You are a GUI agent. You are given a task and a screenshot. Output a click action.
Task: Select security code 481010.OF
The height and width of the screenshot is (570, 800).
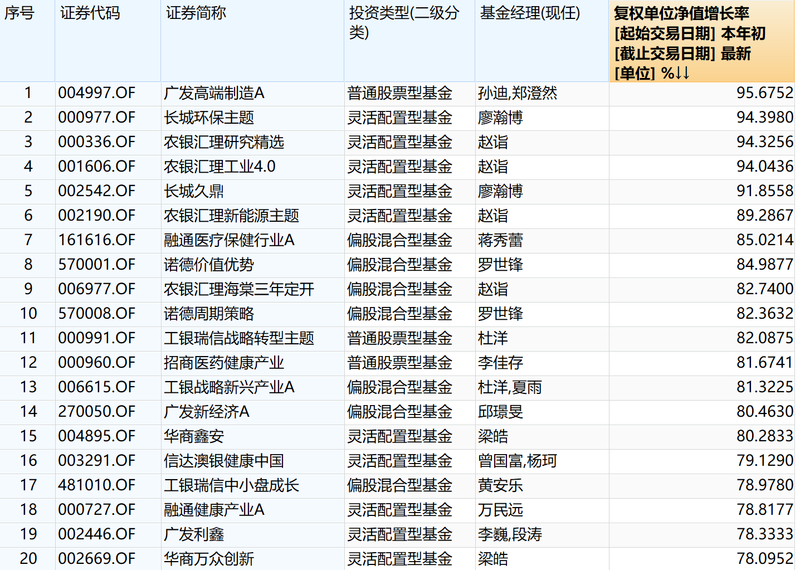point(96,485)
